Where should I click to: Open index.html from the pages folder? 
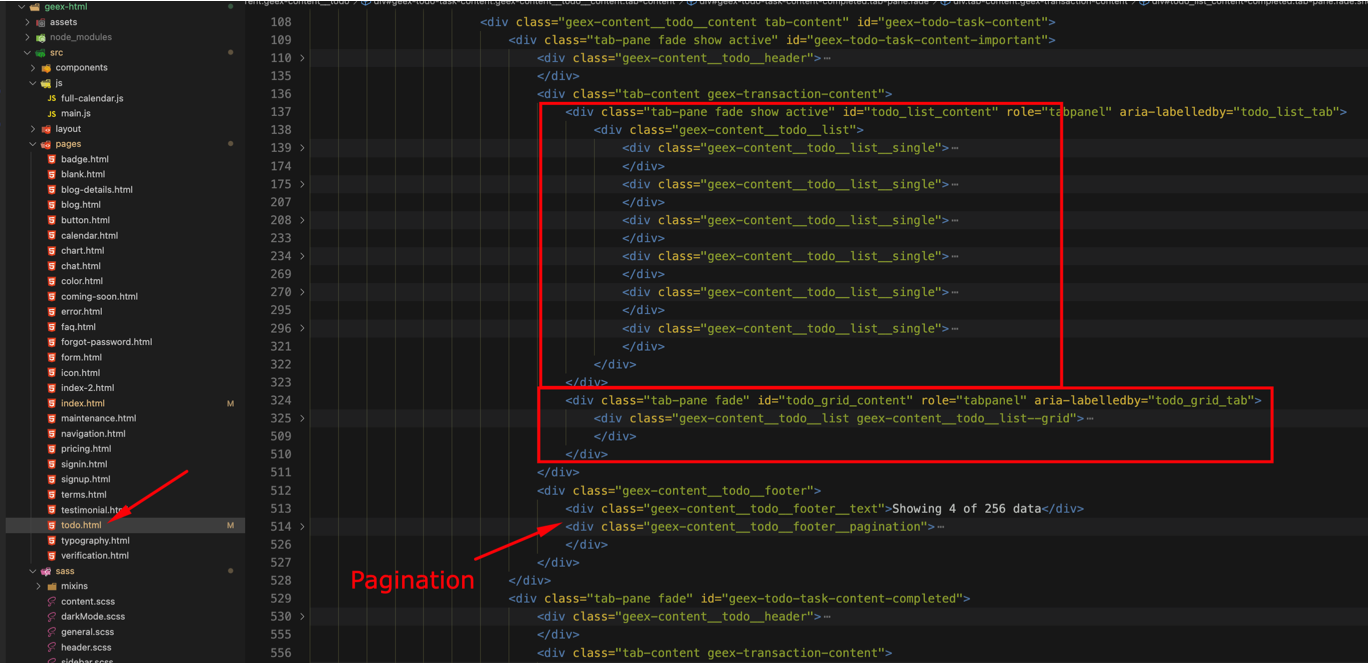point(82,403)
